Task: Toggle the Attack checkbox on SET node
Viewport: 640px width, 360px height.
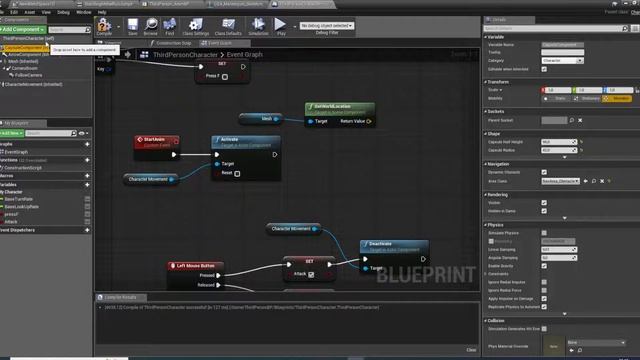Action: tap(311, 275)
